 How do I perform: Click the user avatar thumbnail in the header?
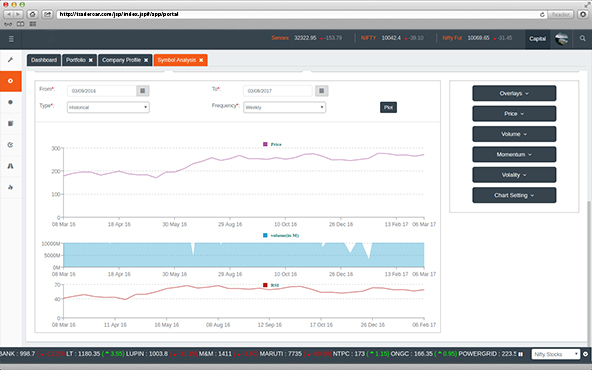[561, 39]
